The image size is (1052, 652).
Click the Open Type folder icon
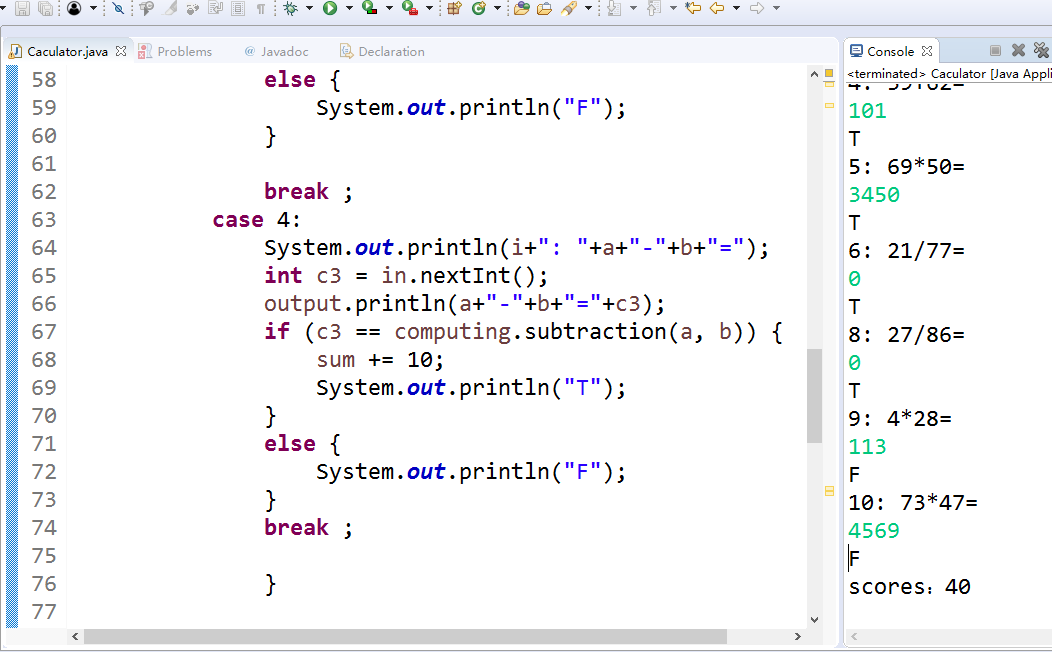[522, 8]
